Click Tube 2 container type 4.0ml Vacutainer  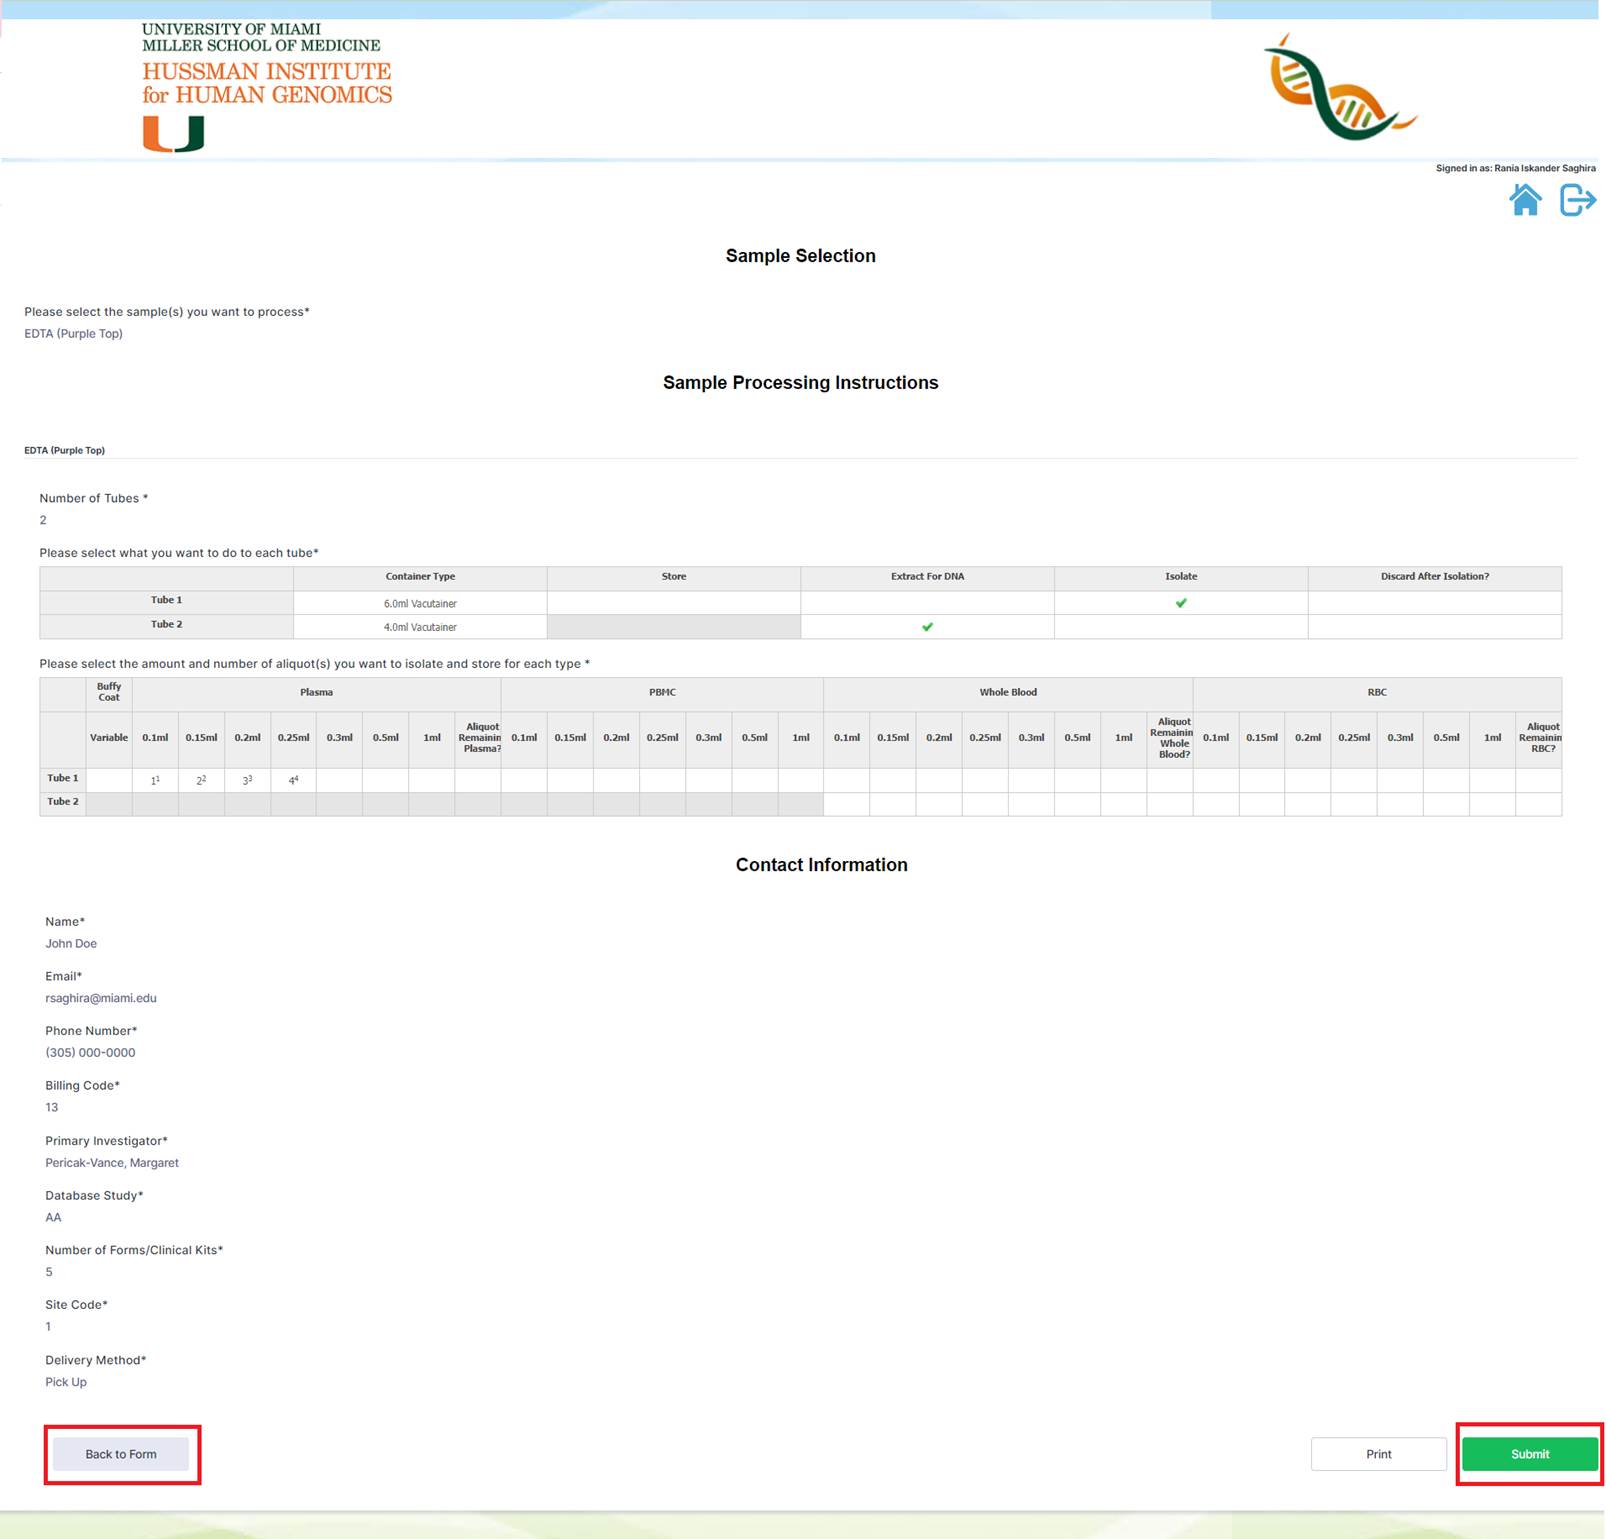[x=420, y=628]
